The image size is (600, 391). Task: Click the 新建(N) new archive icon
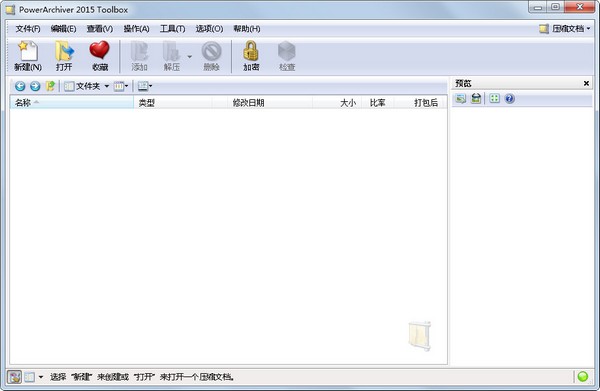point(28,56)
